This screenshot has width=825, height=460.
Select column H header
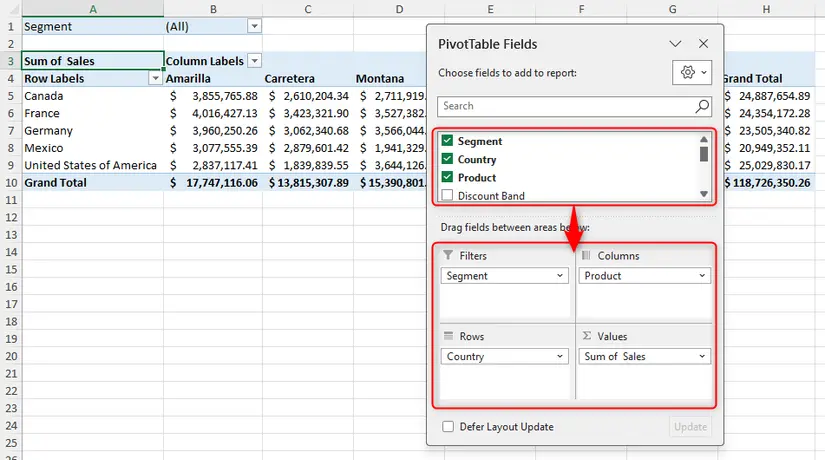pos(766,9)
